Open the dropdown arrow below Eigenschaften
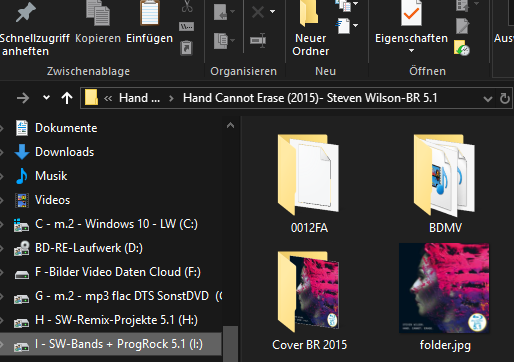This screenshot has width=514, height=362. tap(411, 51)
